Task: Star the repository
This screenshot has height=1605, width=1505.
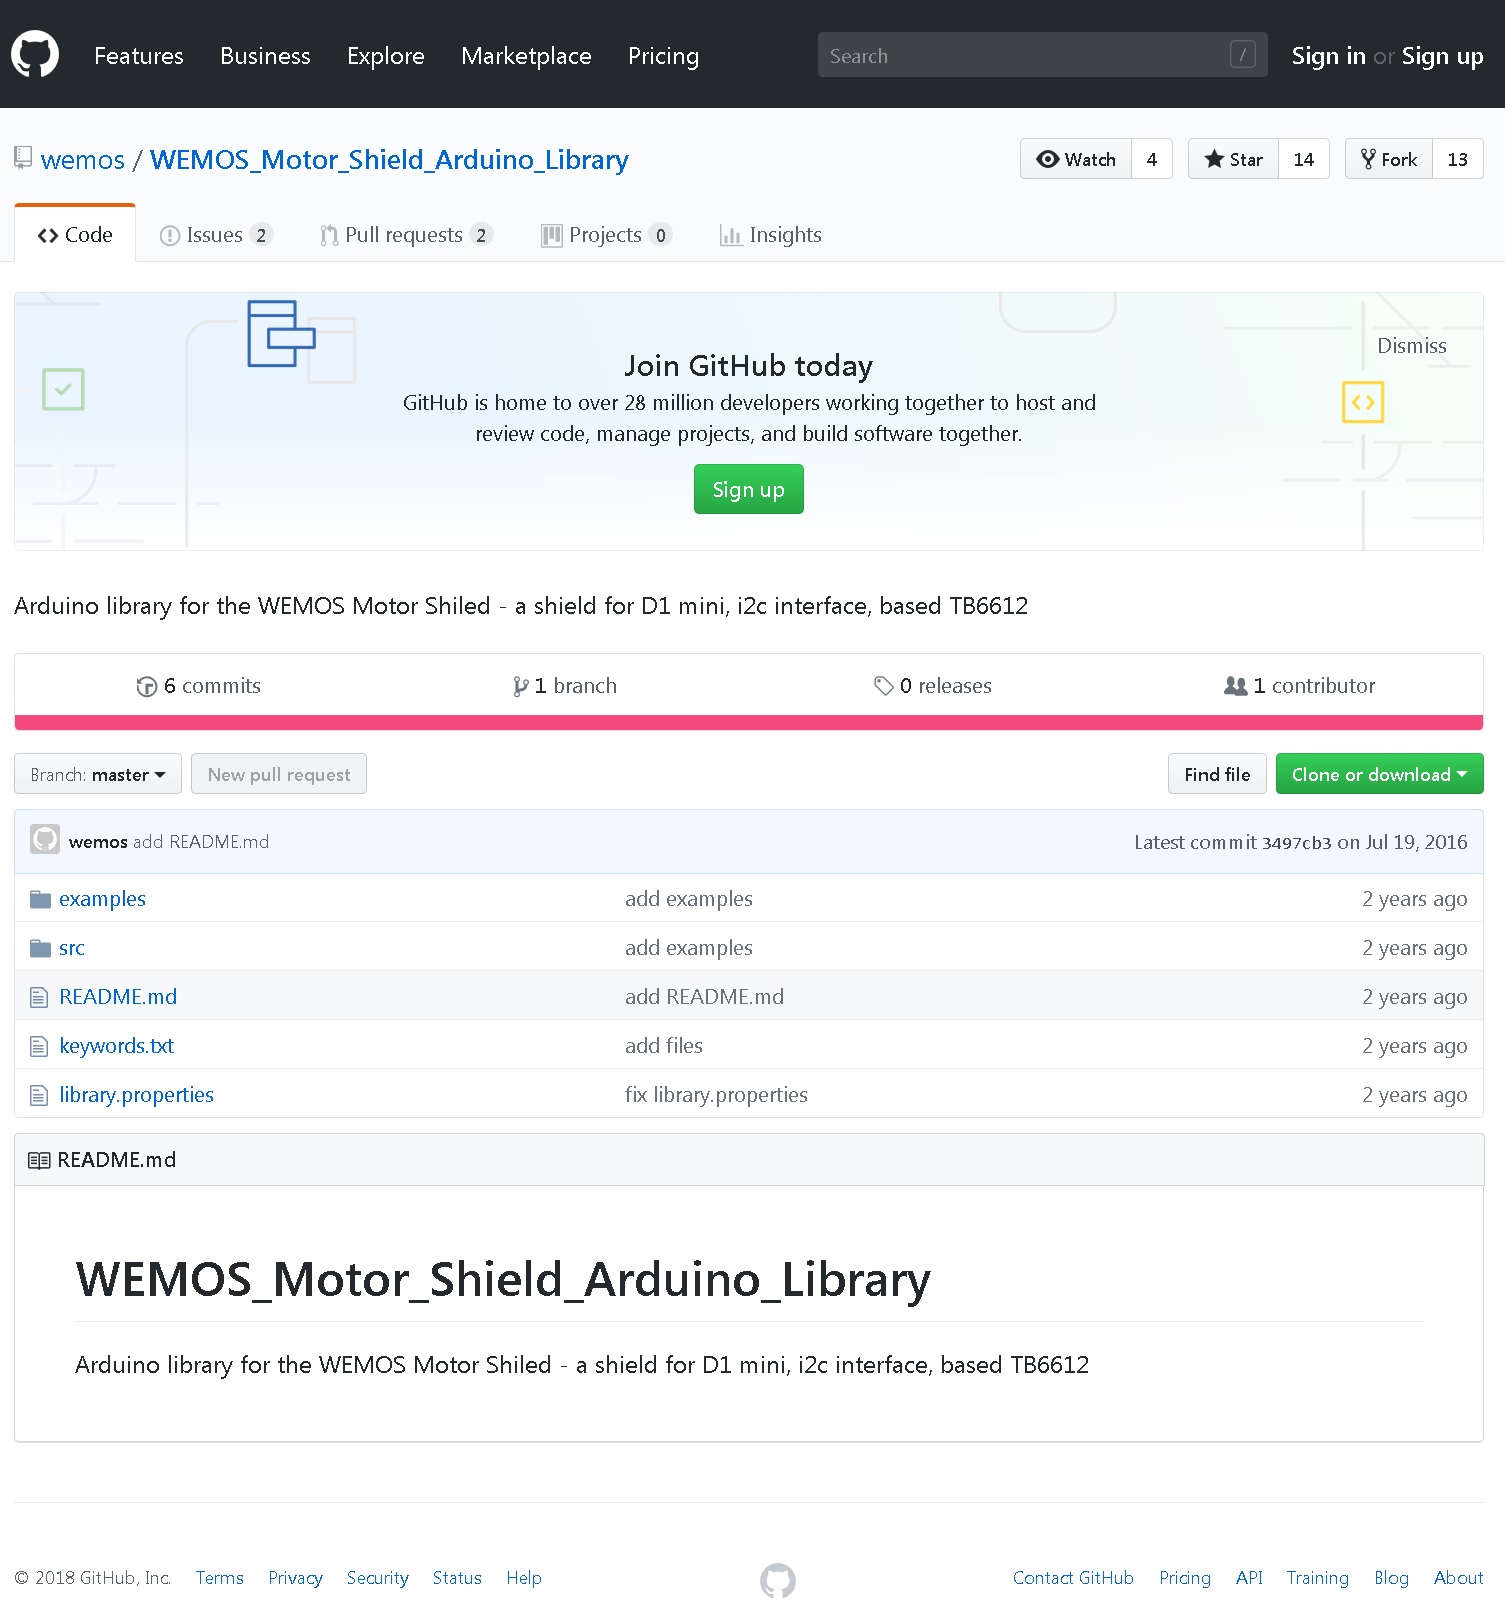Action: click(1233, 159)
